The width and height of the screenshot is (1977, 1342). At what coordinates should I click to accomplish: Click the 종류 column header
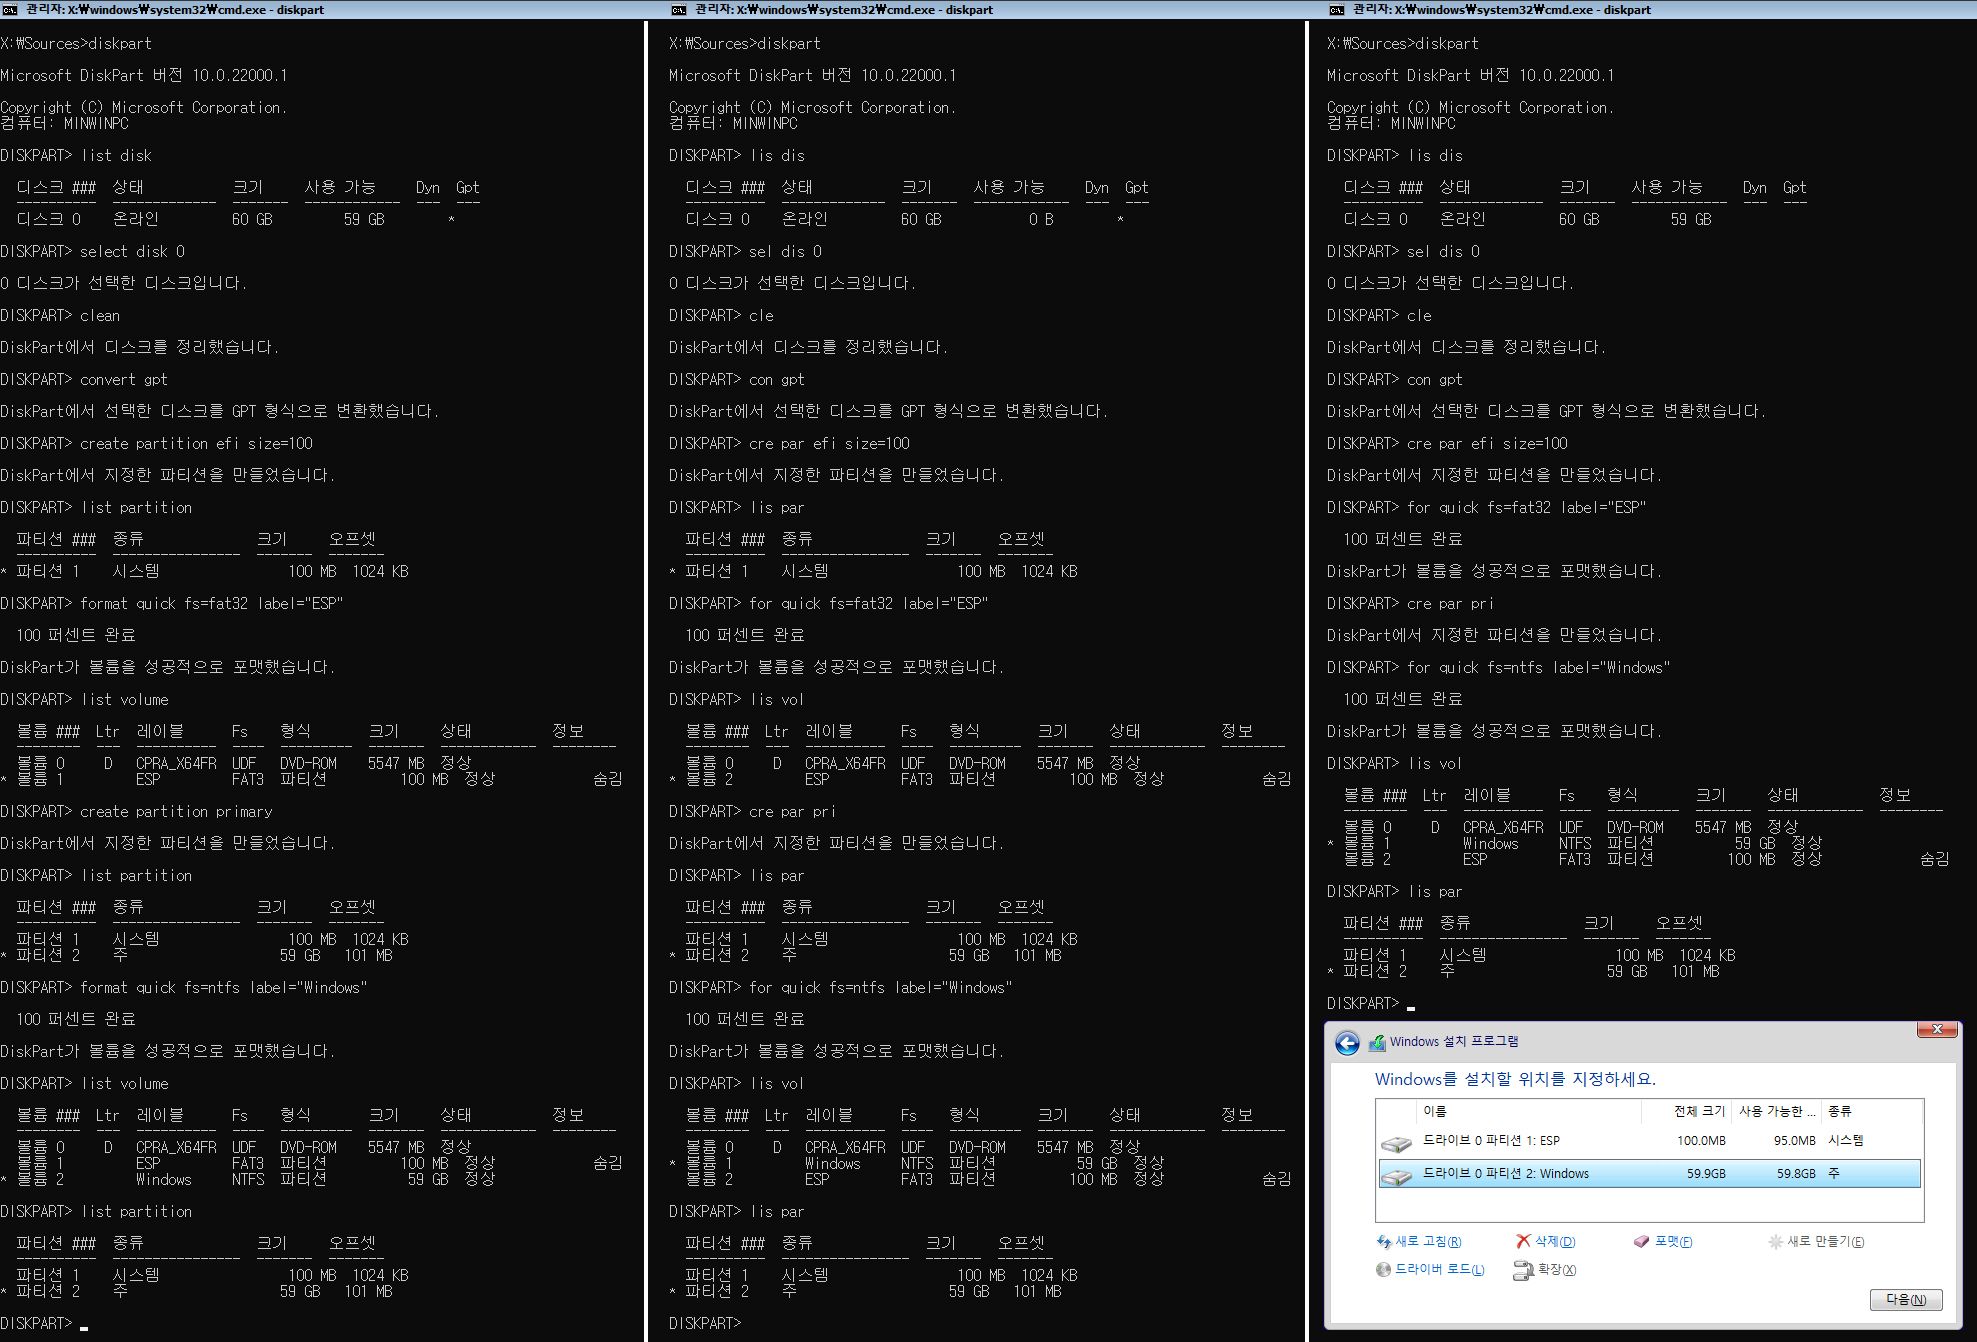(x=1870, y=1111)
